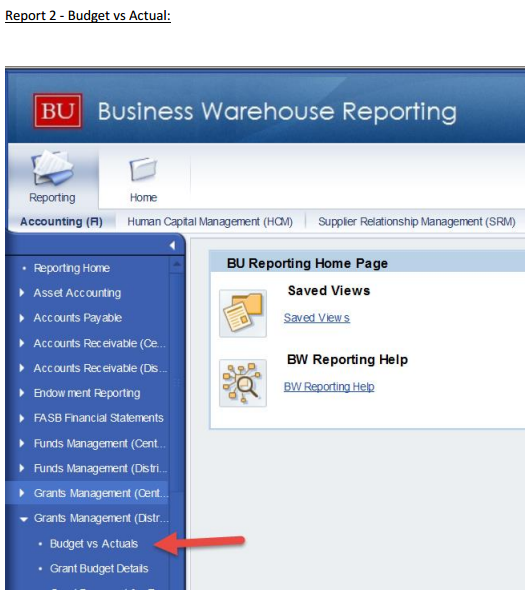This screenshot has width=531, height=596.
Task: Expand FASB Financial Statements node
Action: tap(22, 418)
